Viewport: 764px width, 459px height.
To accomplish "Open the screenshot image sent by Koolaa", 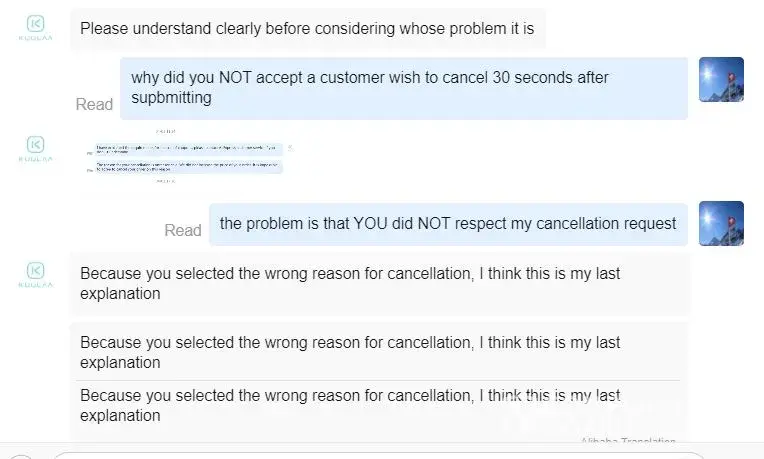I will 189,158.
